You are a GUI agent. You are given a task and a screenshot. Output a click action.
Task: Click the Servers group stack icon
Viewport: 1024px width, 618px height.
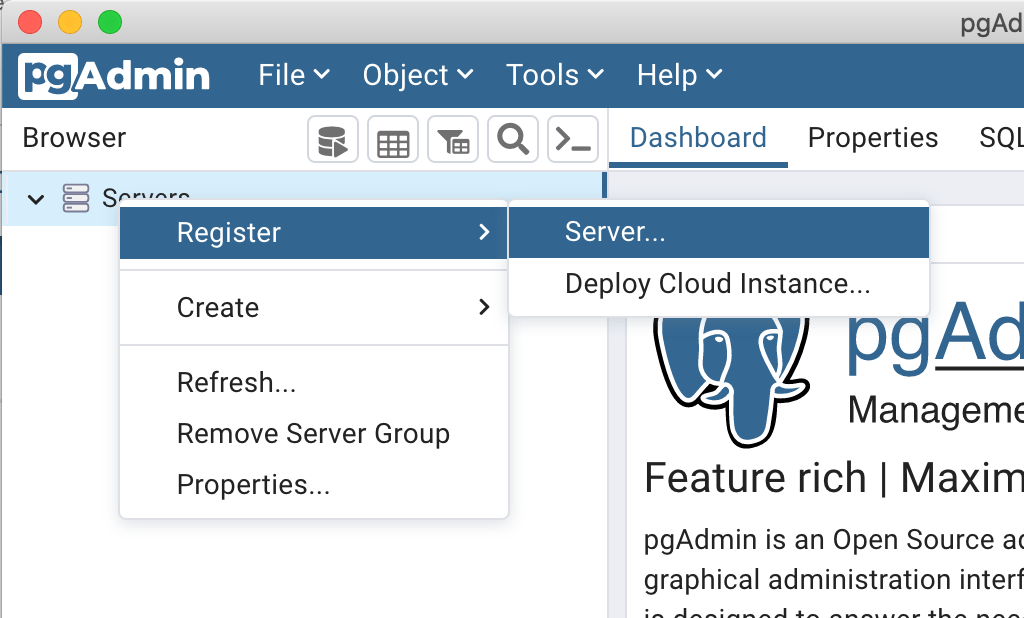pyautogui.click(x=76, y=198)
